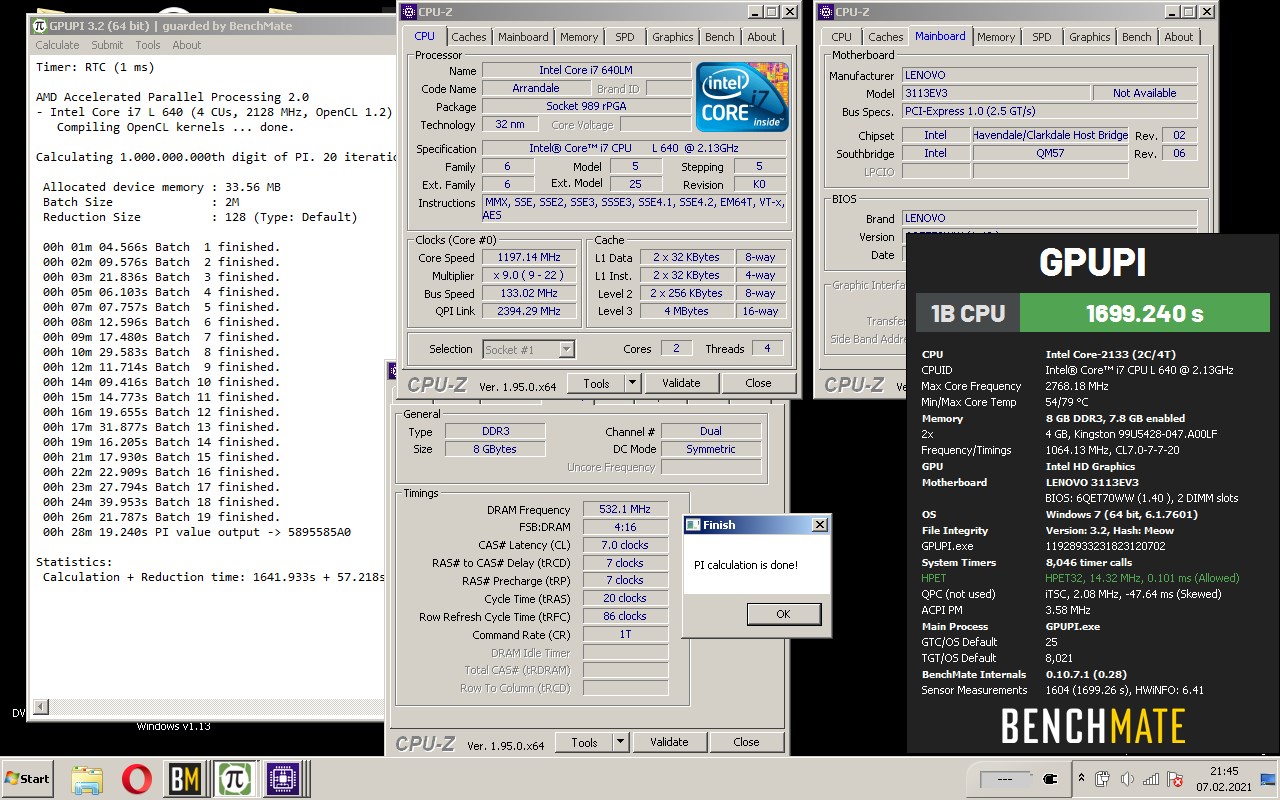Click Validate in CPU-Z Memory window
1280x800 pixels.
tap(669, 742)
